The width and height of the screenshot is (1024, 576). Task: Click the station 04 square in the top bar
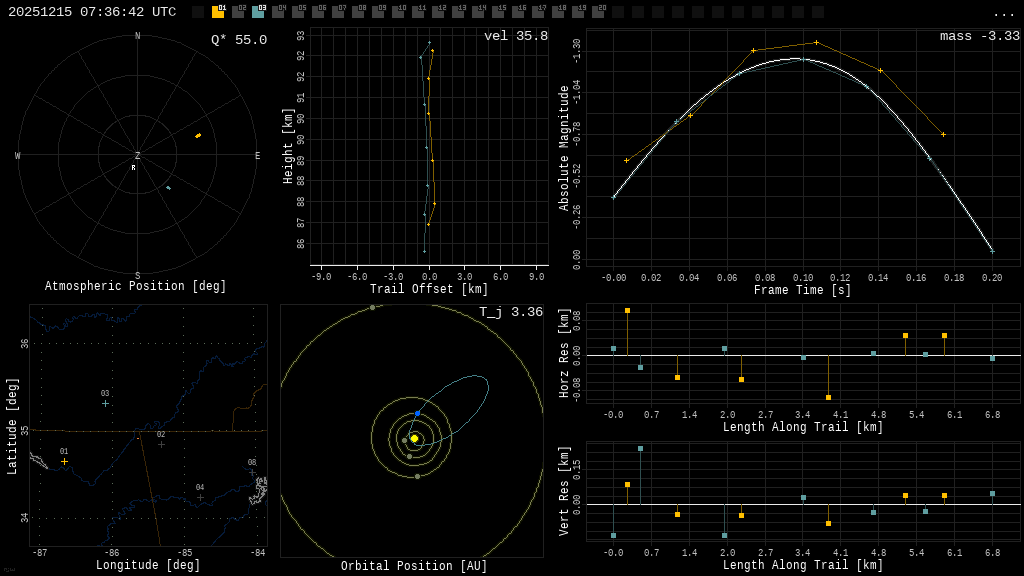(x=278, y=12)
